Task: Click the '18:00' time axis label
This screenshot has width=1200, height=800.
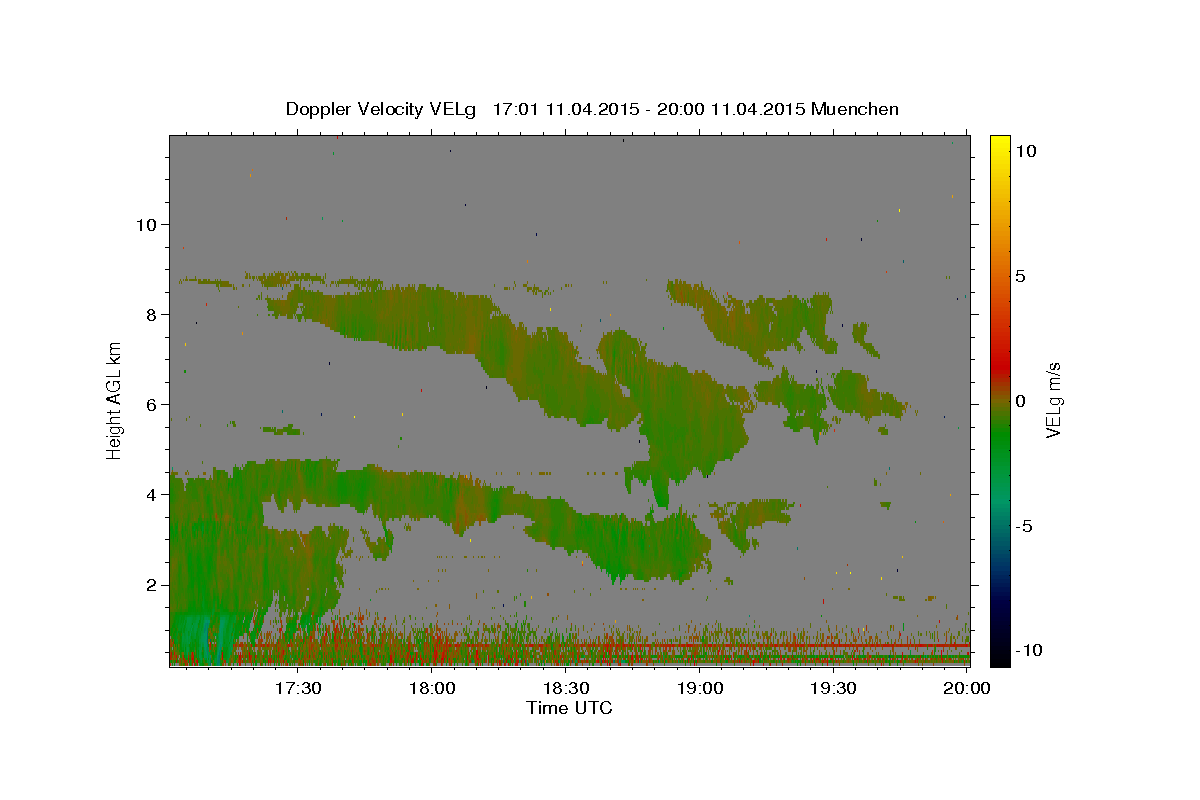Action: pos(433,688)
